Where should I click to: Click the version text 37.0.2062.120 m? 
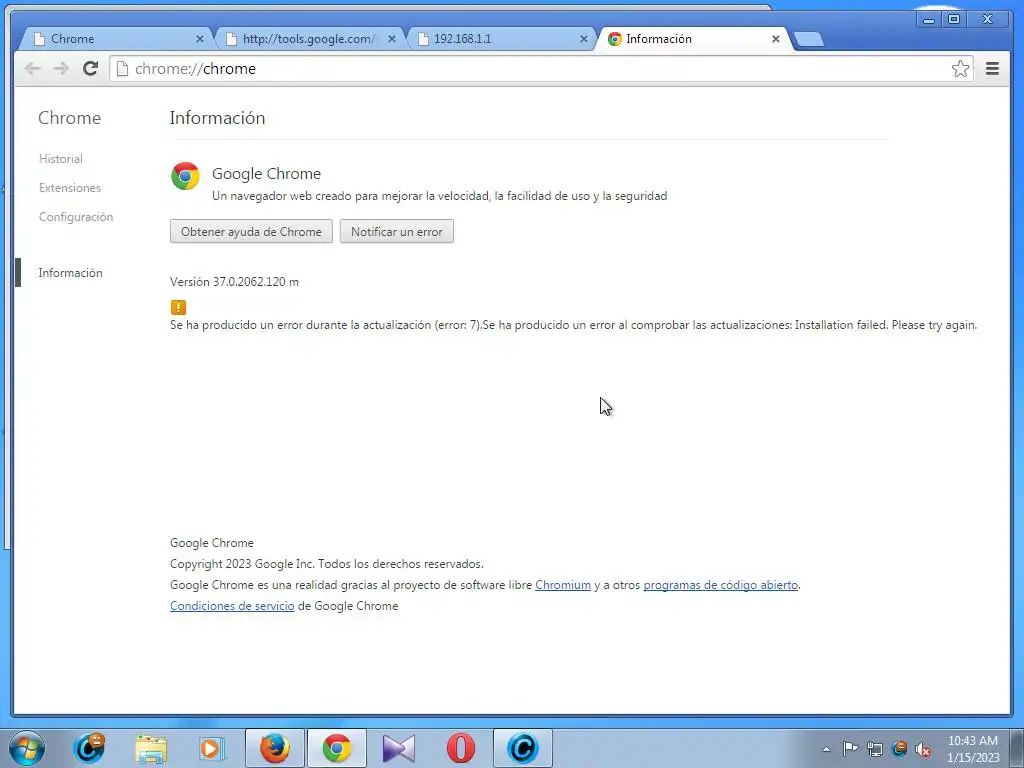234,282
